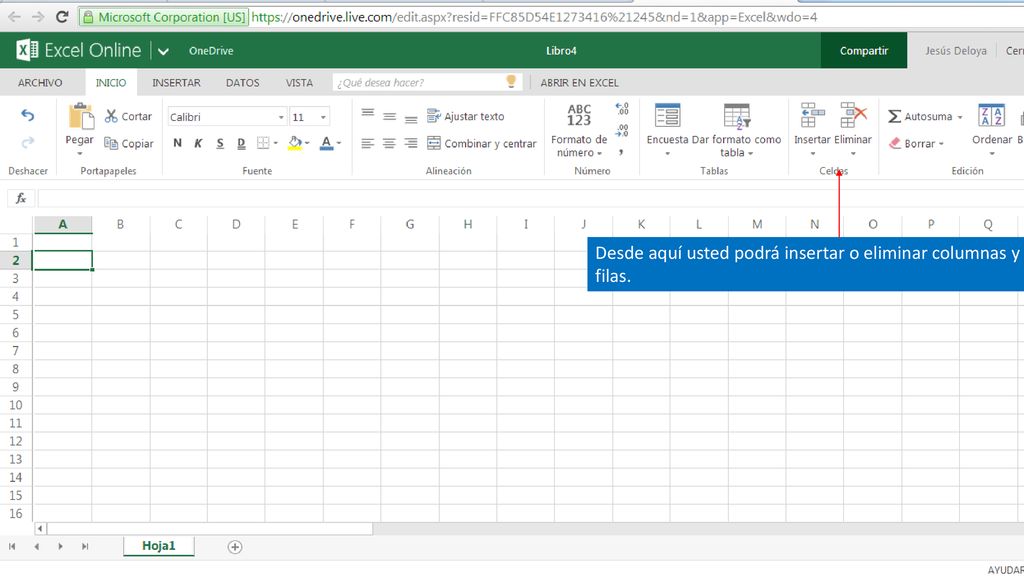Click ABRIR EN EXCEL
This screenshot has height=576, width=1024.
tap(579, 83)
